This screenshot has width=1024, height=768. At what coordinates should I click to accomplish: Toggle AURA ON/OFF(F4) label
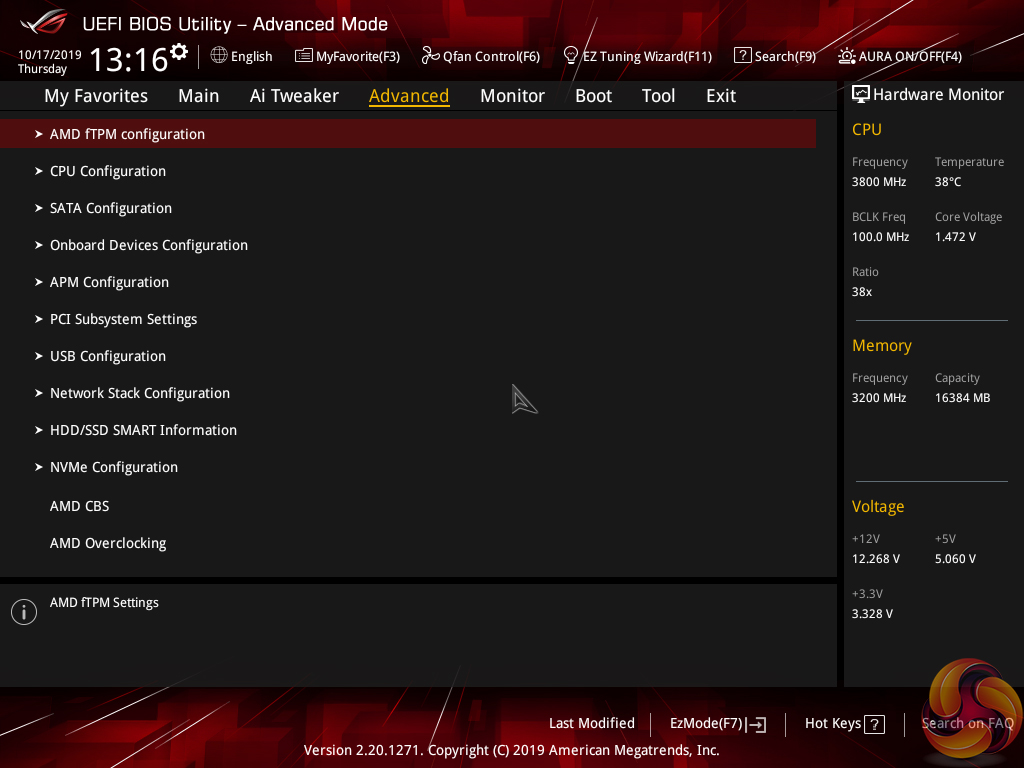point(910,57)
